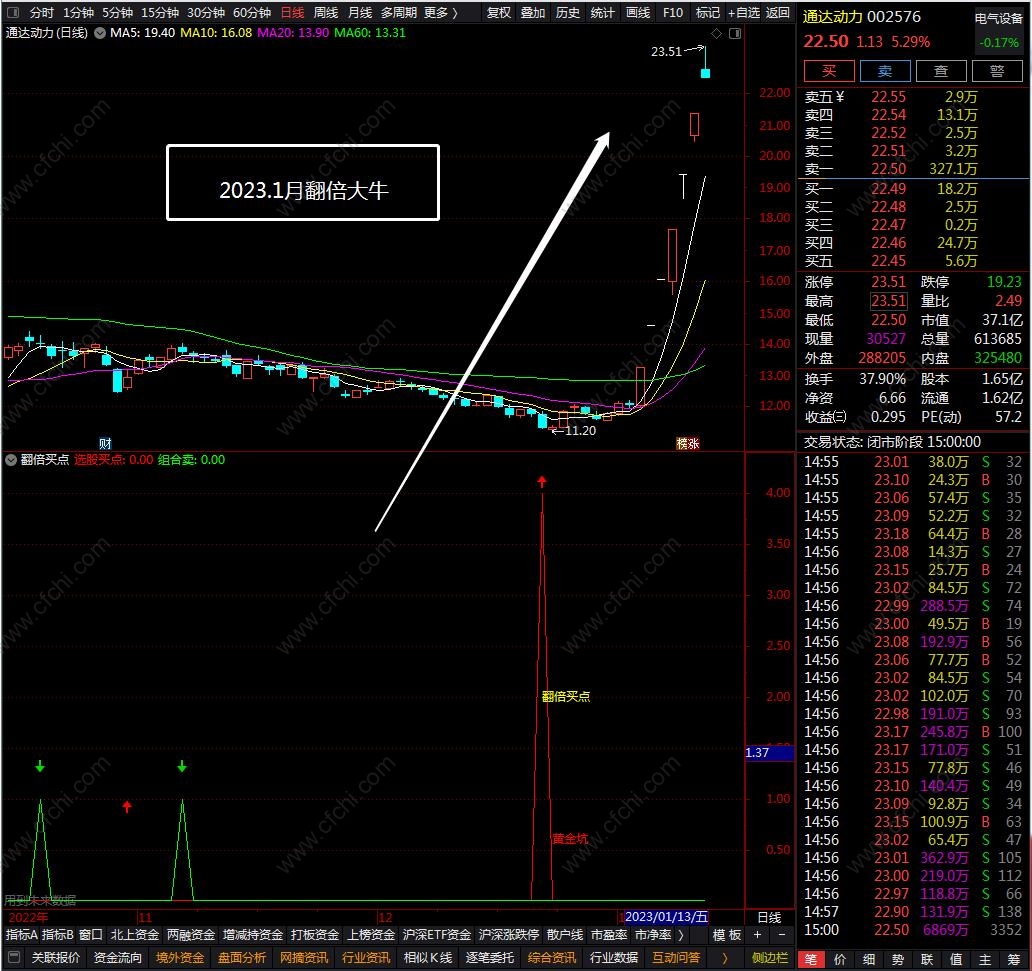This screenshot has height=971, width=1032.
Task: Toggle the panel icon beside 关联报价
Action: [14, 957]
